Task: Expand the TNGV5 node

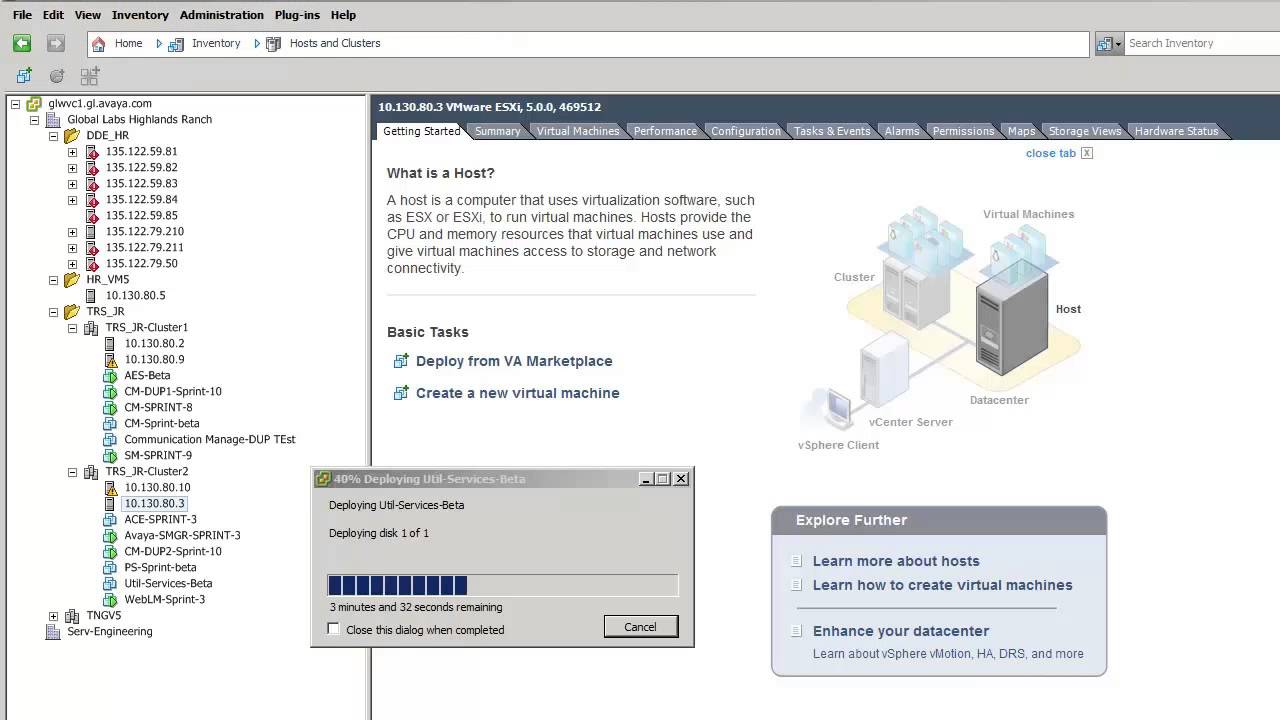Action: tap(53, 616)
